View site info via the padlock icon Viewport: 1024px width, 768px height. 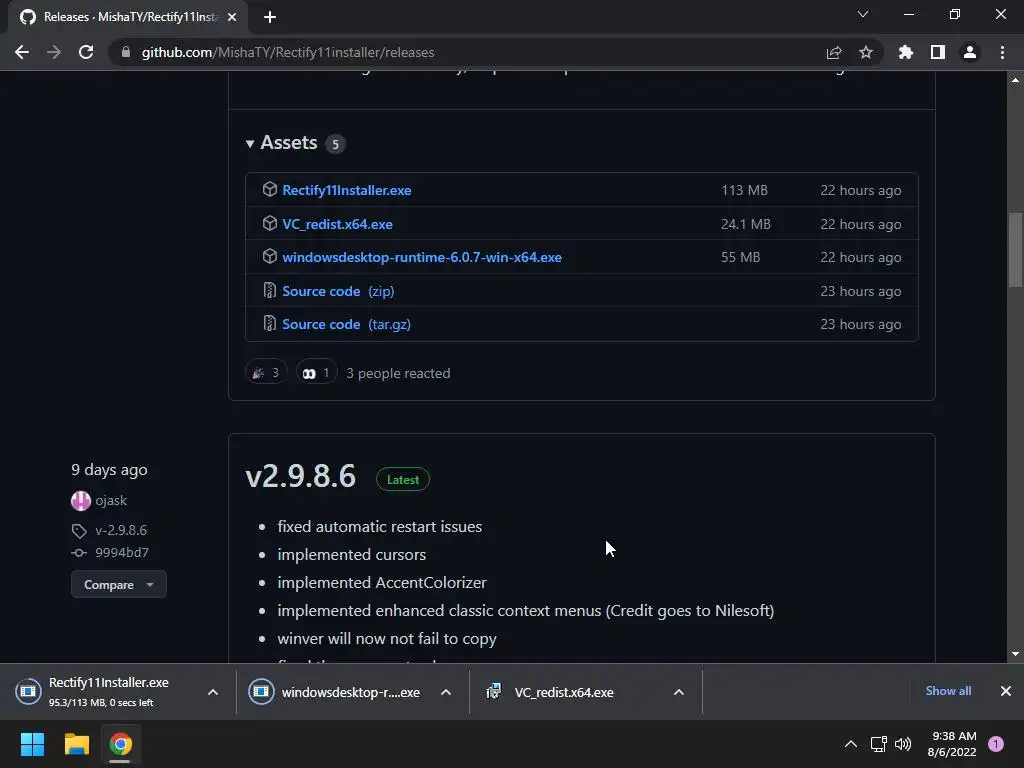click(126, 52)
